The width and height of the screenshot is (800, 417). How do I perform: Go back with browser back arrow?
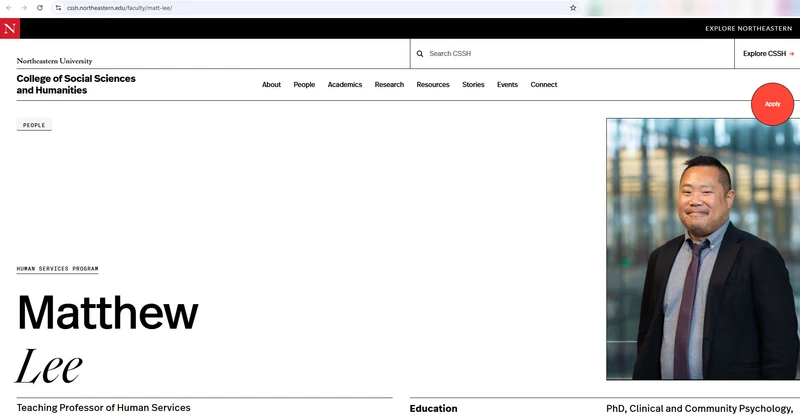(x=9, y=8)
